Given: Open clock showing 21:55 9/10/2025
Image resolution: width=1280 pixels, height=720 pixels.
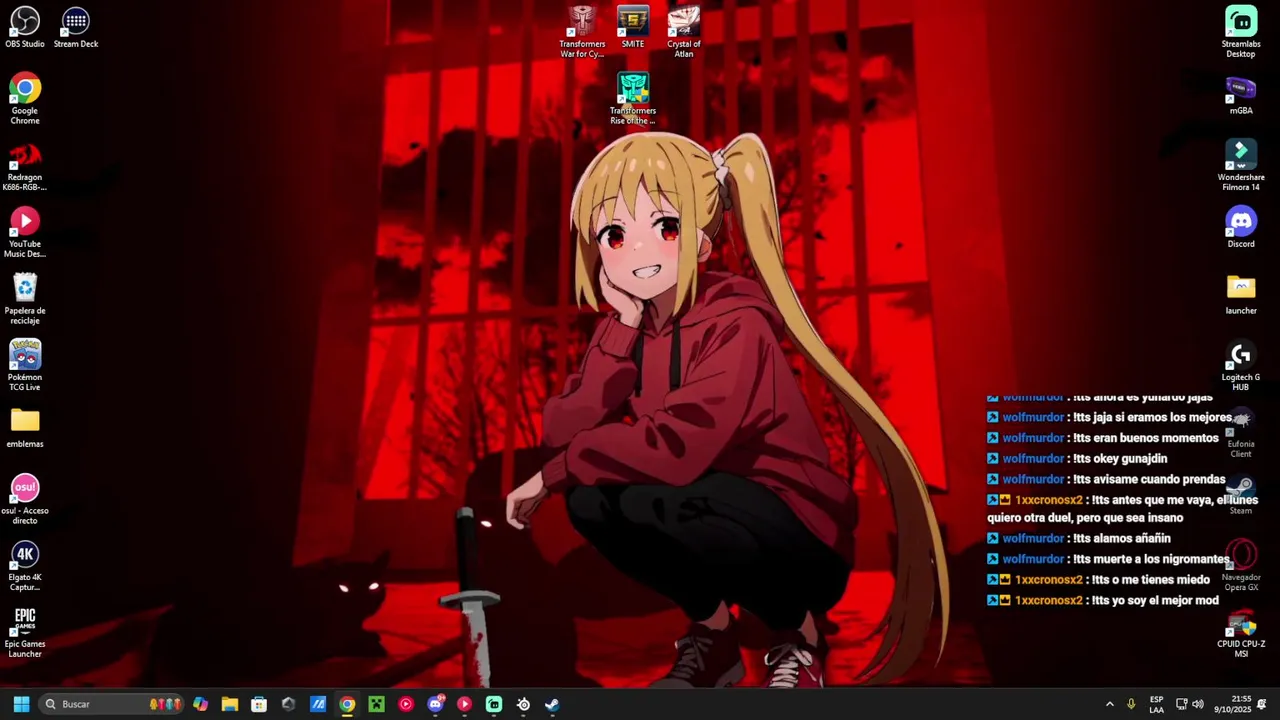Looking at the screenshot, I should click(1233, 704).
